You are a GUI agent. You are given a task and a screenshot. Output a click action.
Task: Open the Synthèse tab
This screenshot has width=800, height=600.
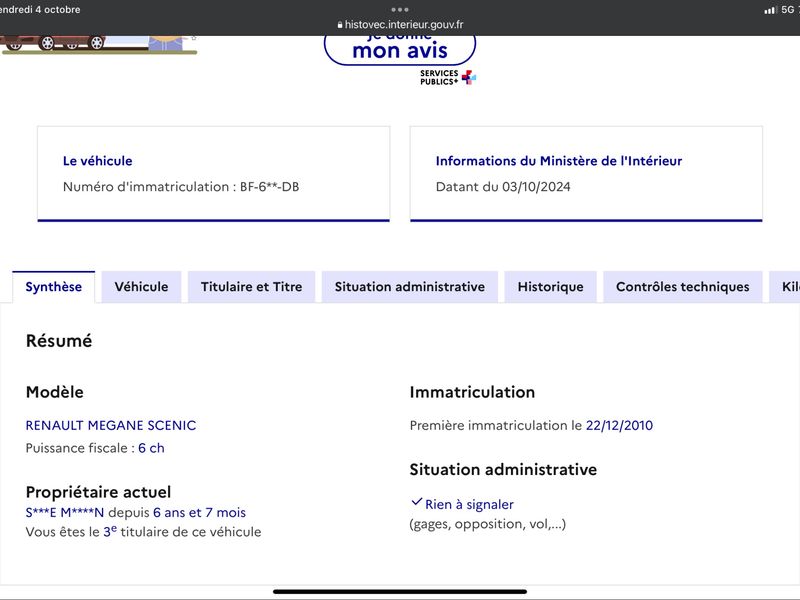[x=54, y=287]
